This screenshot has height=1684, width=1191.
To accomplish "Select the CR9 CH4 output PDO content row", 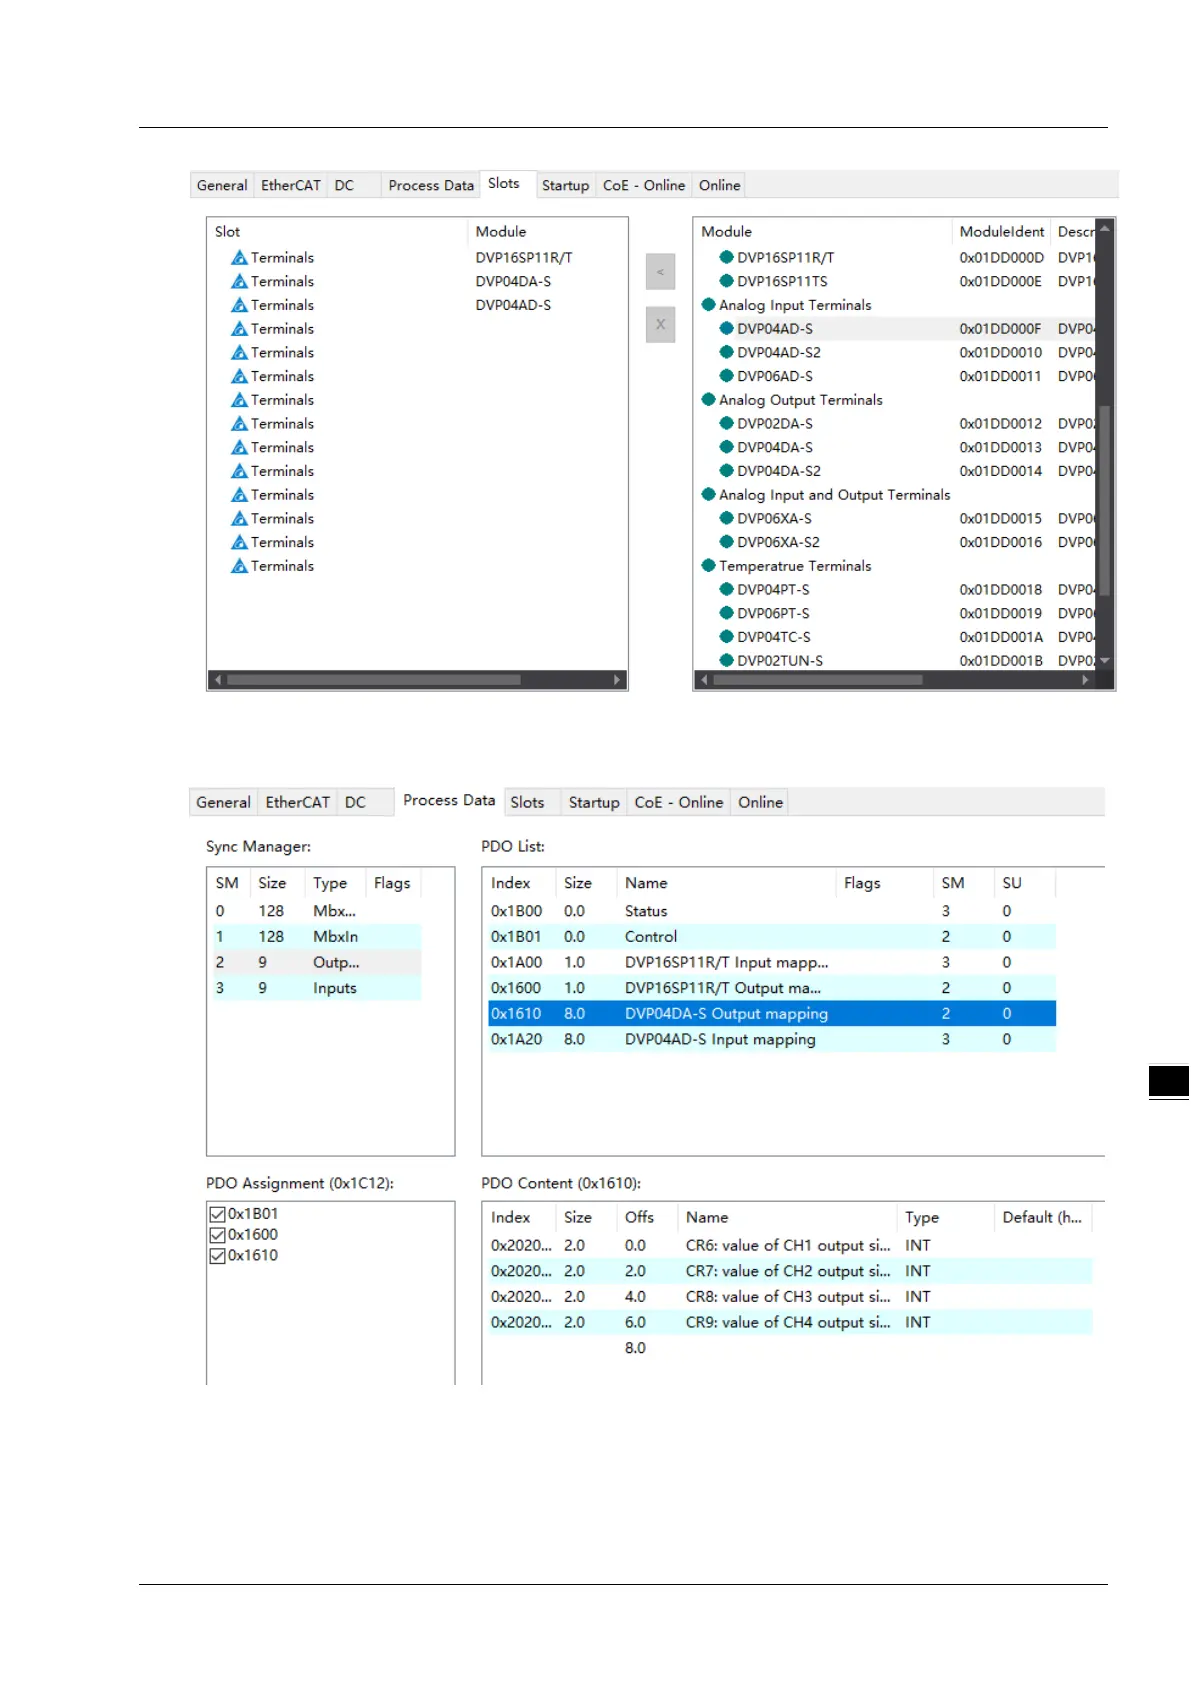I will pyautogui.click(x=789, y=1322).
